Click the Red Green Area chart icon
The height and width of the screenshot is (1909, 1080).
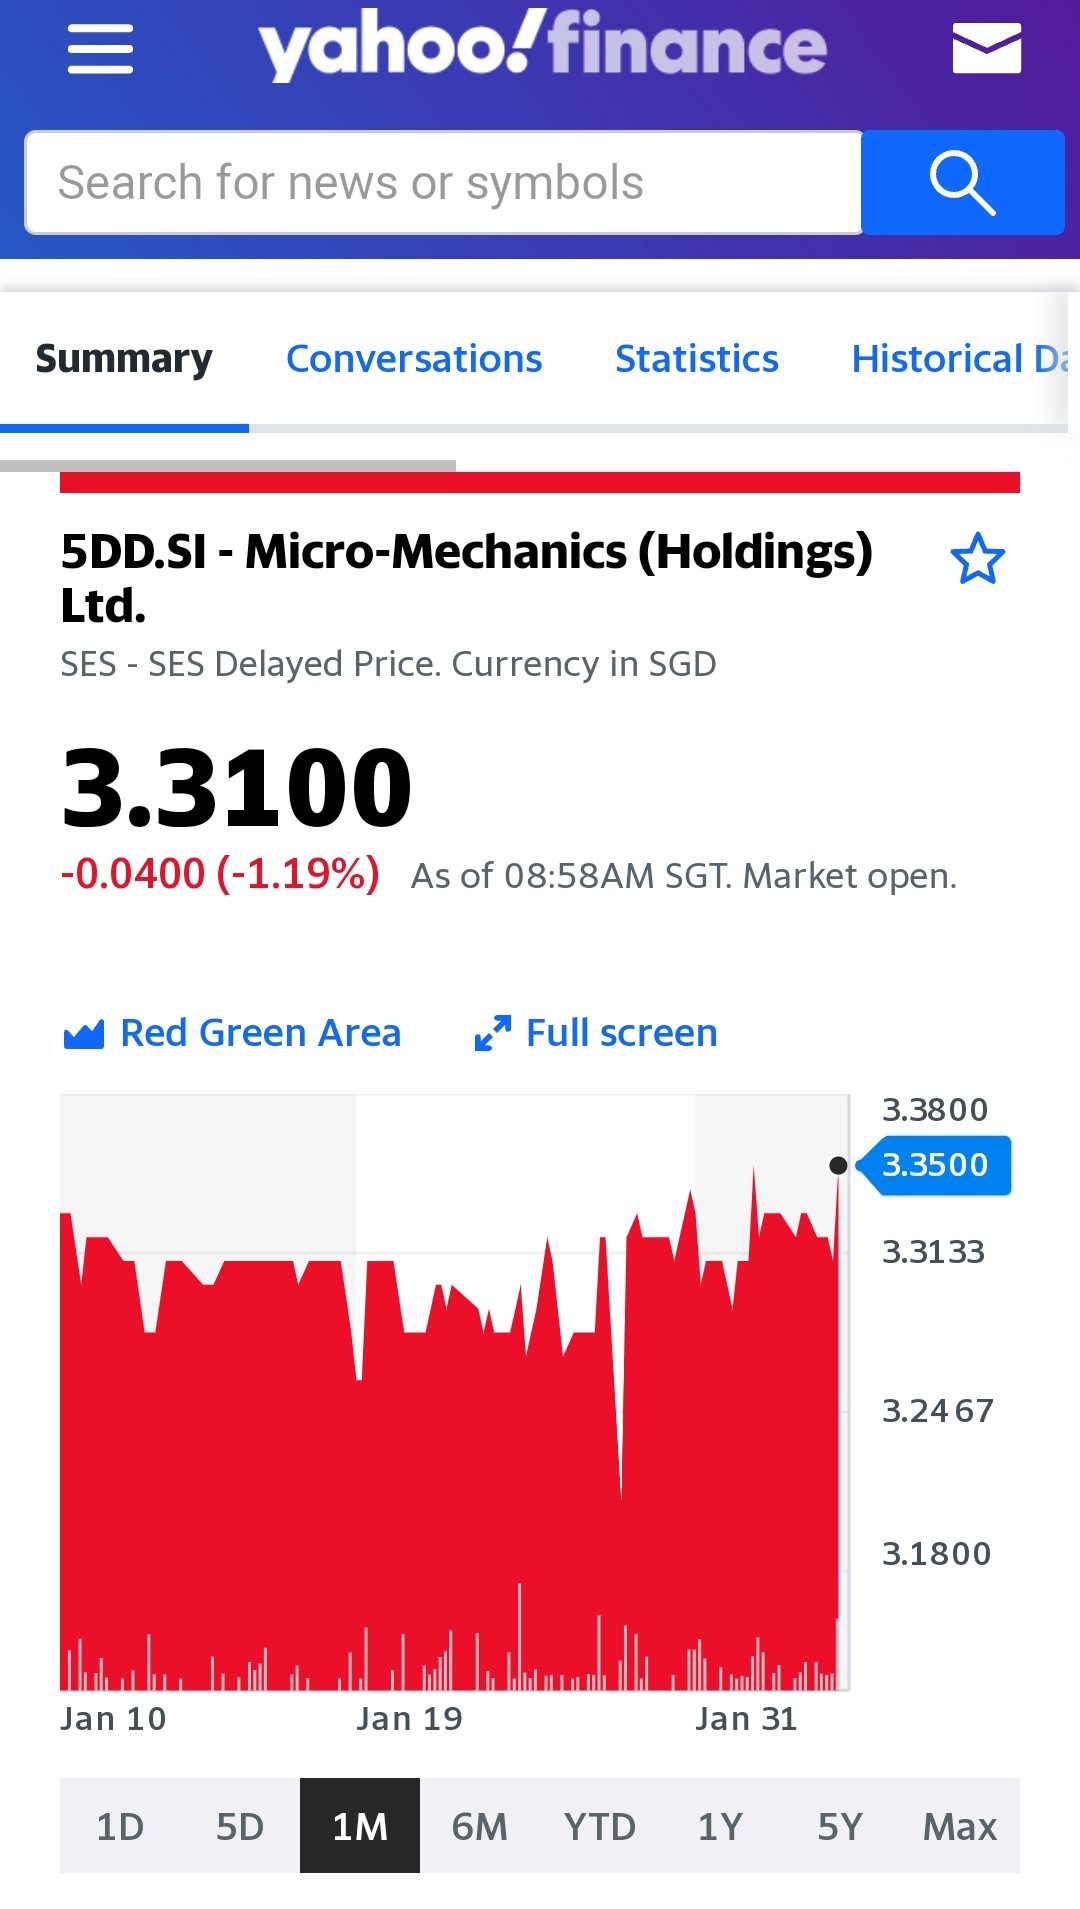[83, 1034]
